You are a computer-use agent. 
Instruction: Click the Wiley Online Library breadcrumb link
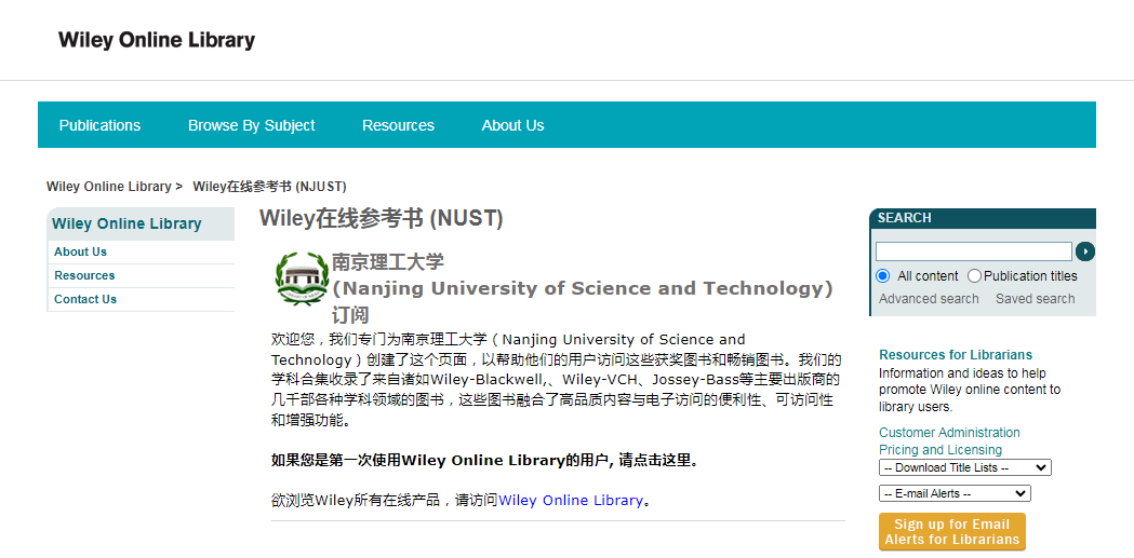(x=108, y=186)
